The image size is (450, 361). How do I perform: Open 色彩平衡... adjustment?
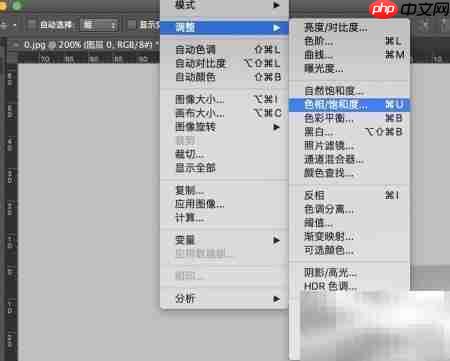pos(349,118)
